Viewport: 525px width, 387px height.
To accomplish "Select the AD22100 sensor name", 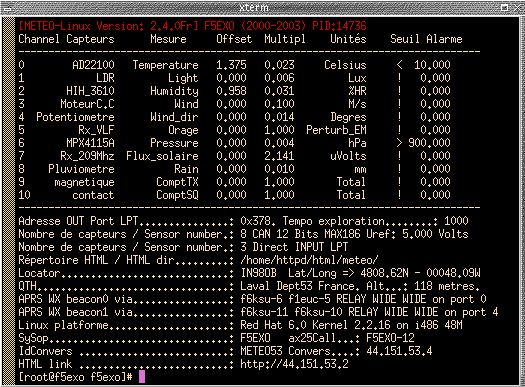I will [93, 65].
